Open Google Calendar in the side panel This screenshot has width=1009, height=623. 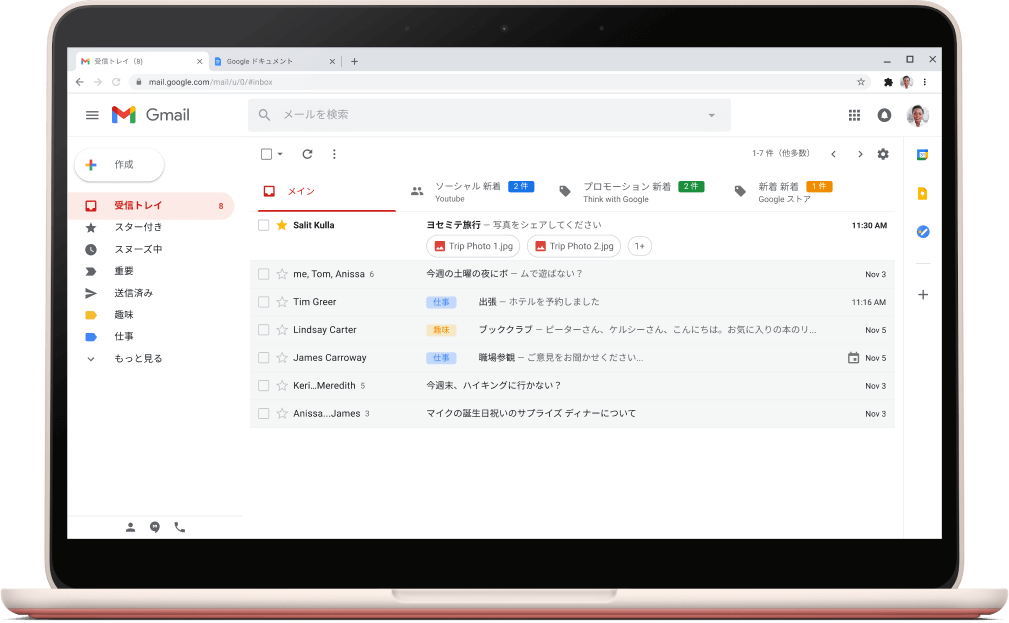923,155
